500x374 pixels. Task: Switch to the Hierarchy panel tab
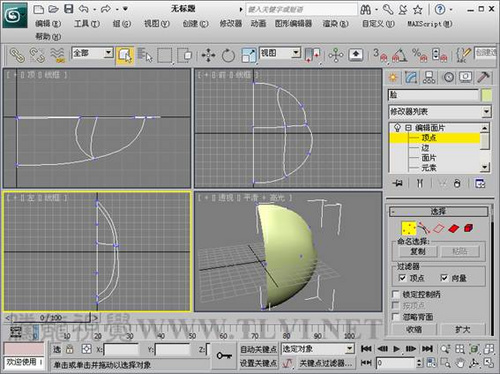429,77
